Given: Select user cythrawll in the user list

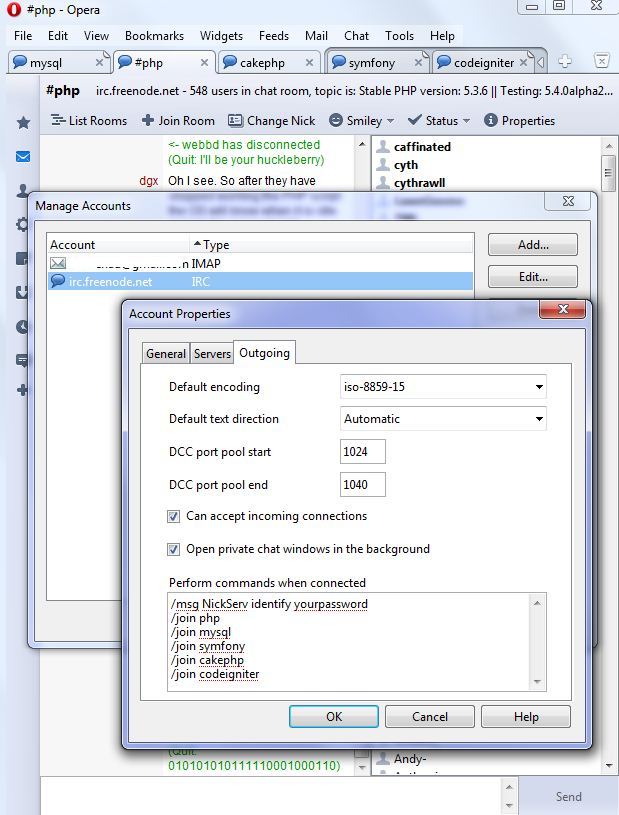Looking at the screenshot, I should (x=419, y=183).
